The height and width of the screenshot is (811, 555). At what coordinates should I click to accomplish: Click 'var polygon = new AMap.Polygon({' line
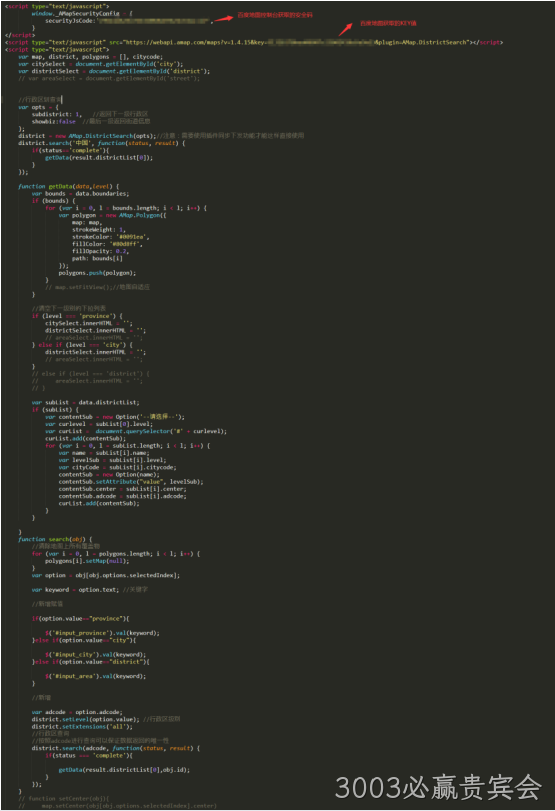coord(112,216)
